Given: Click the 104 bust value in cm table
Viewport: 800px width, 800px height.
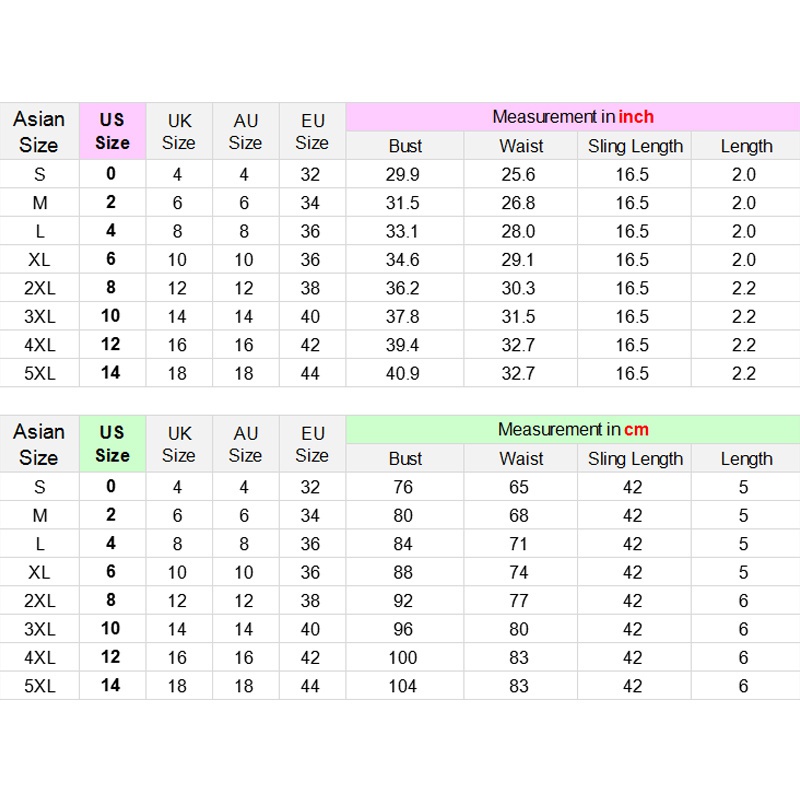Looking at the screenshot, I should point(403,686).
